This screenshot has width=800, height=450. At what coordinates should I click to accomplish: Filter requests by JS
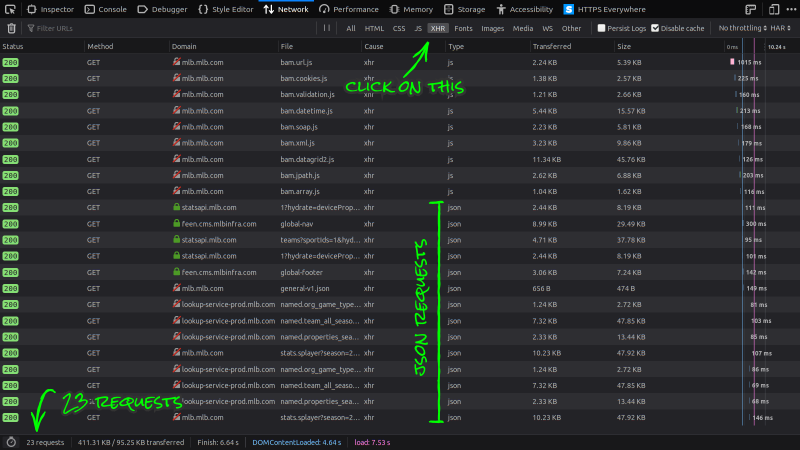[x=418, y=28]
